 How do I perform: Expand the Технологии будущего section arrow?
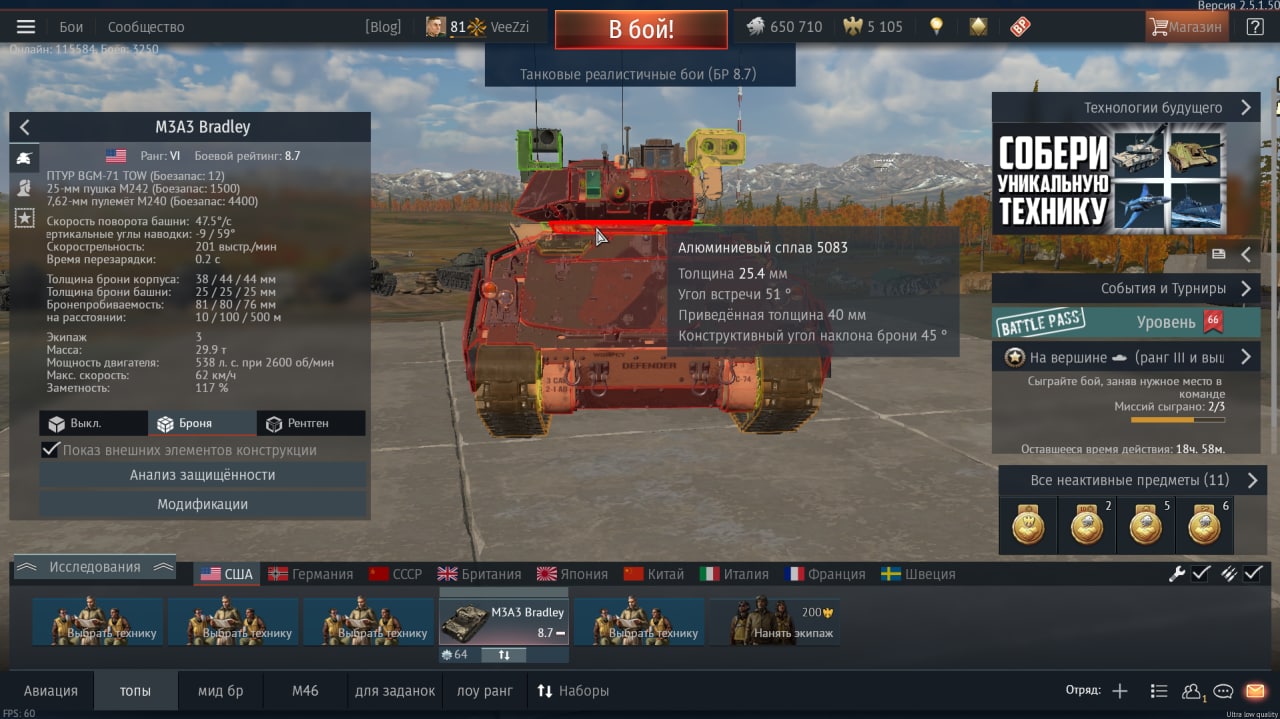(x=1246, y=108)
